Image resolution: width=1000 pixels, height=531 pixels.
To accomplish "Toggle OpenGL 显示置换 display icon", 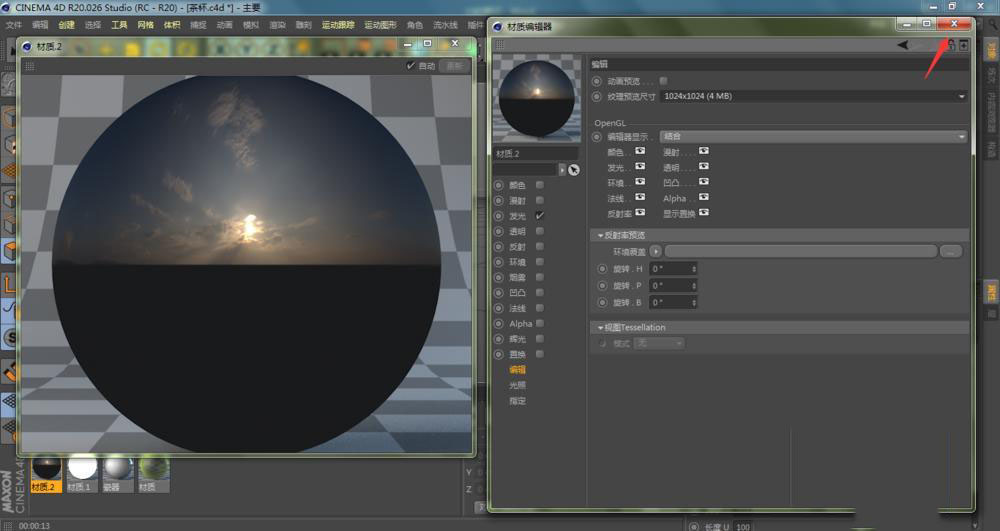I will tap(703, 212).
